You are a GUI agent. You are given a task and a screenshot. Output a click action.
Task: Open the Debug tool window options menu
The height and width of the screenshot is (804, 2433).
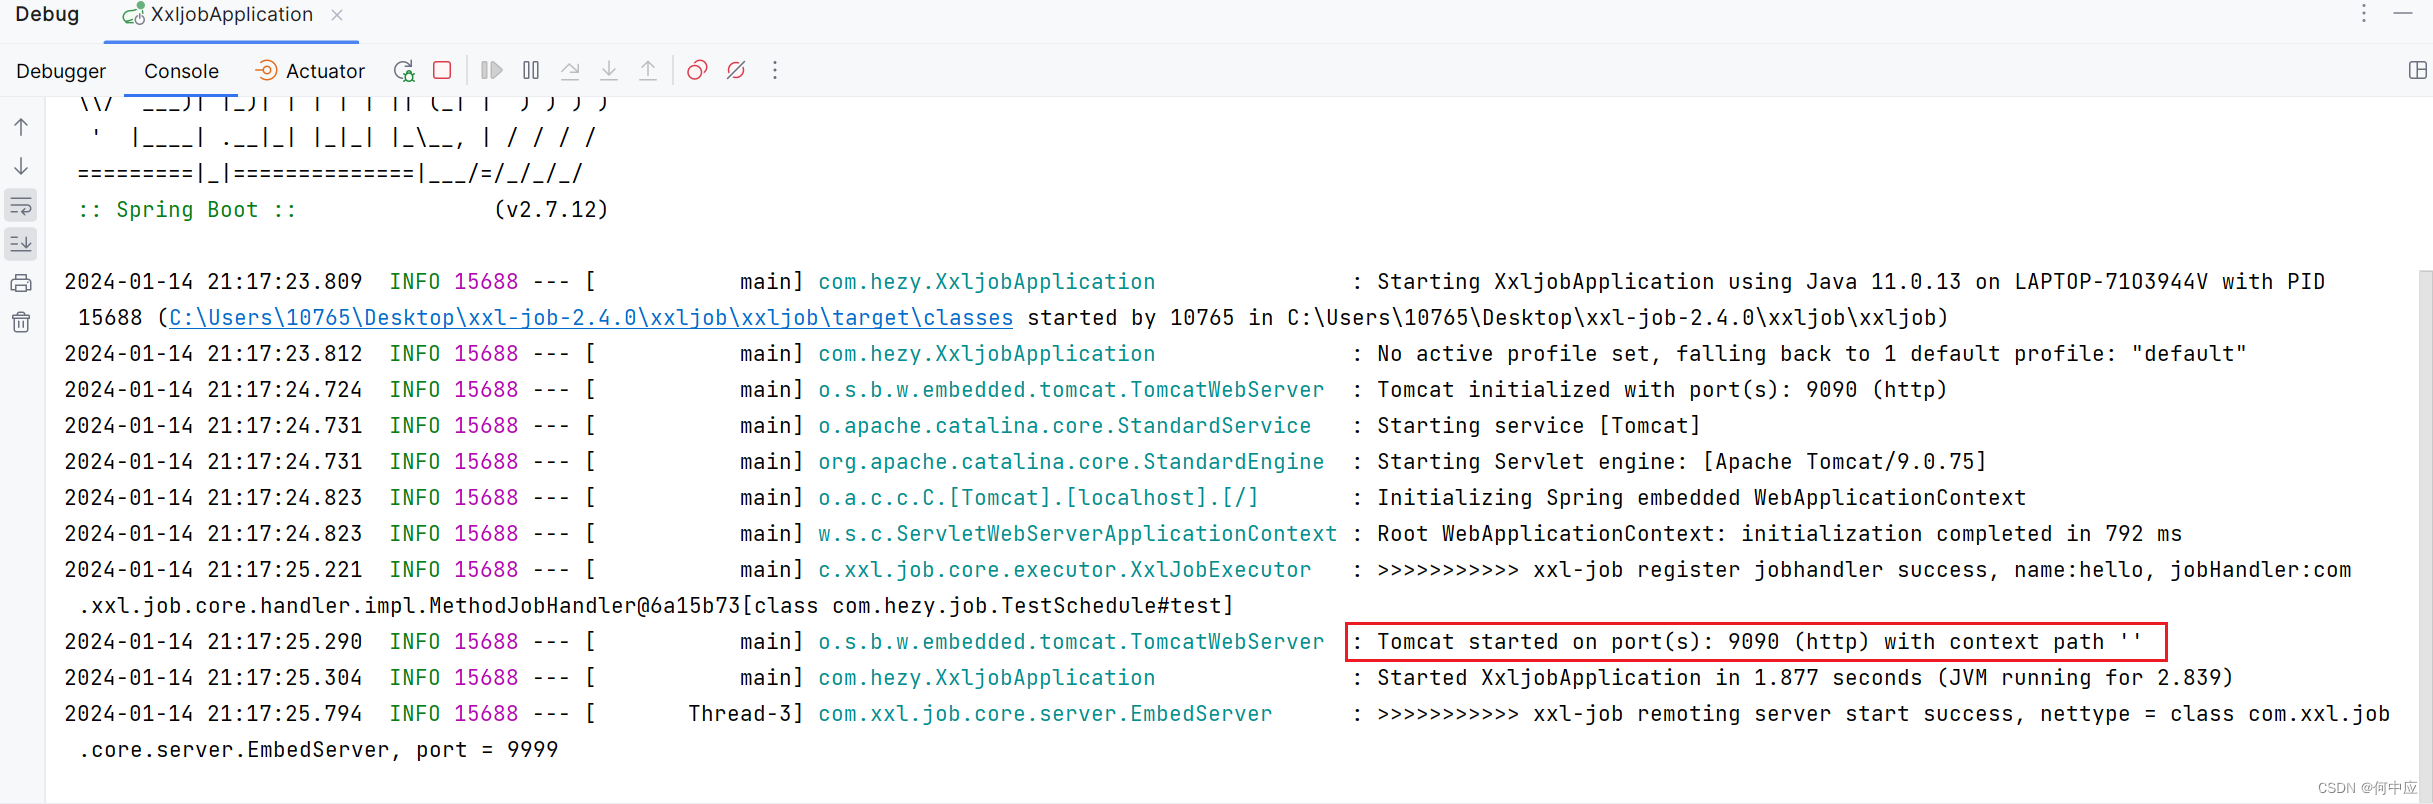tap(2364, 13)
